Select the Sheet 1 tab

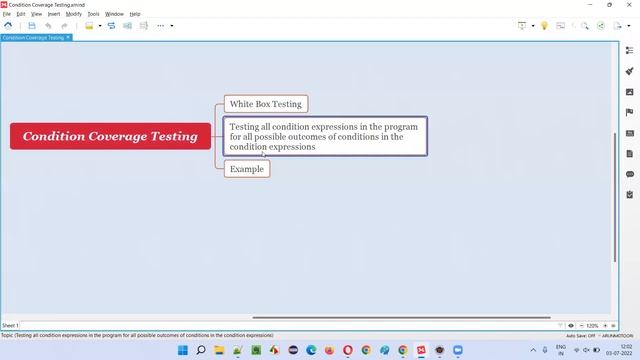pos(10,325)
